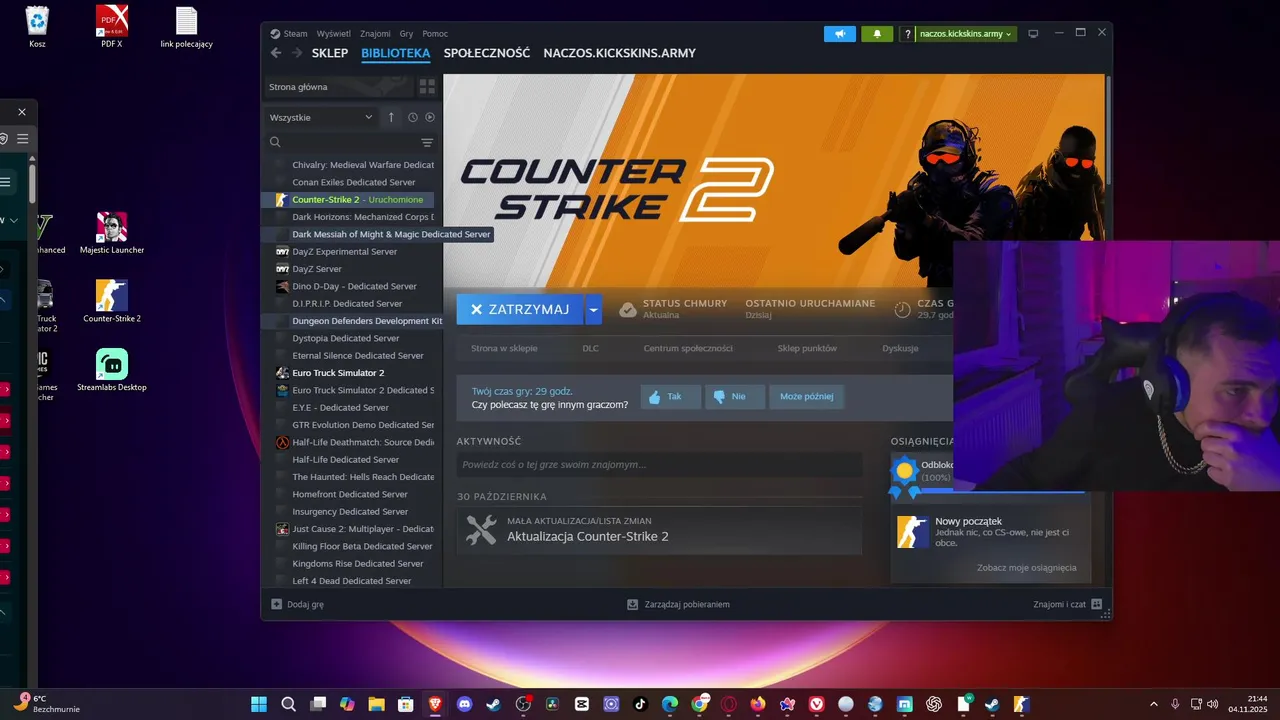Click the sort ascending arrow in library

(391, 117)
